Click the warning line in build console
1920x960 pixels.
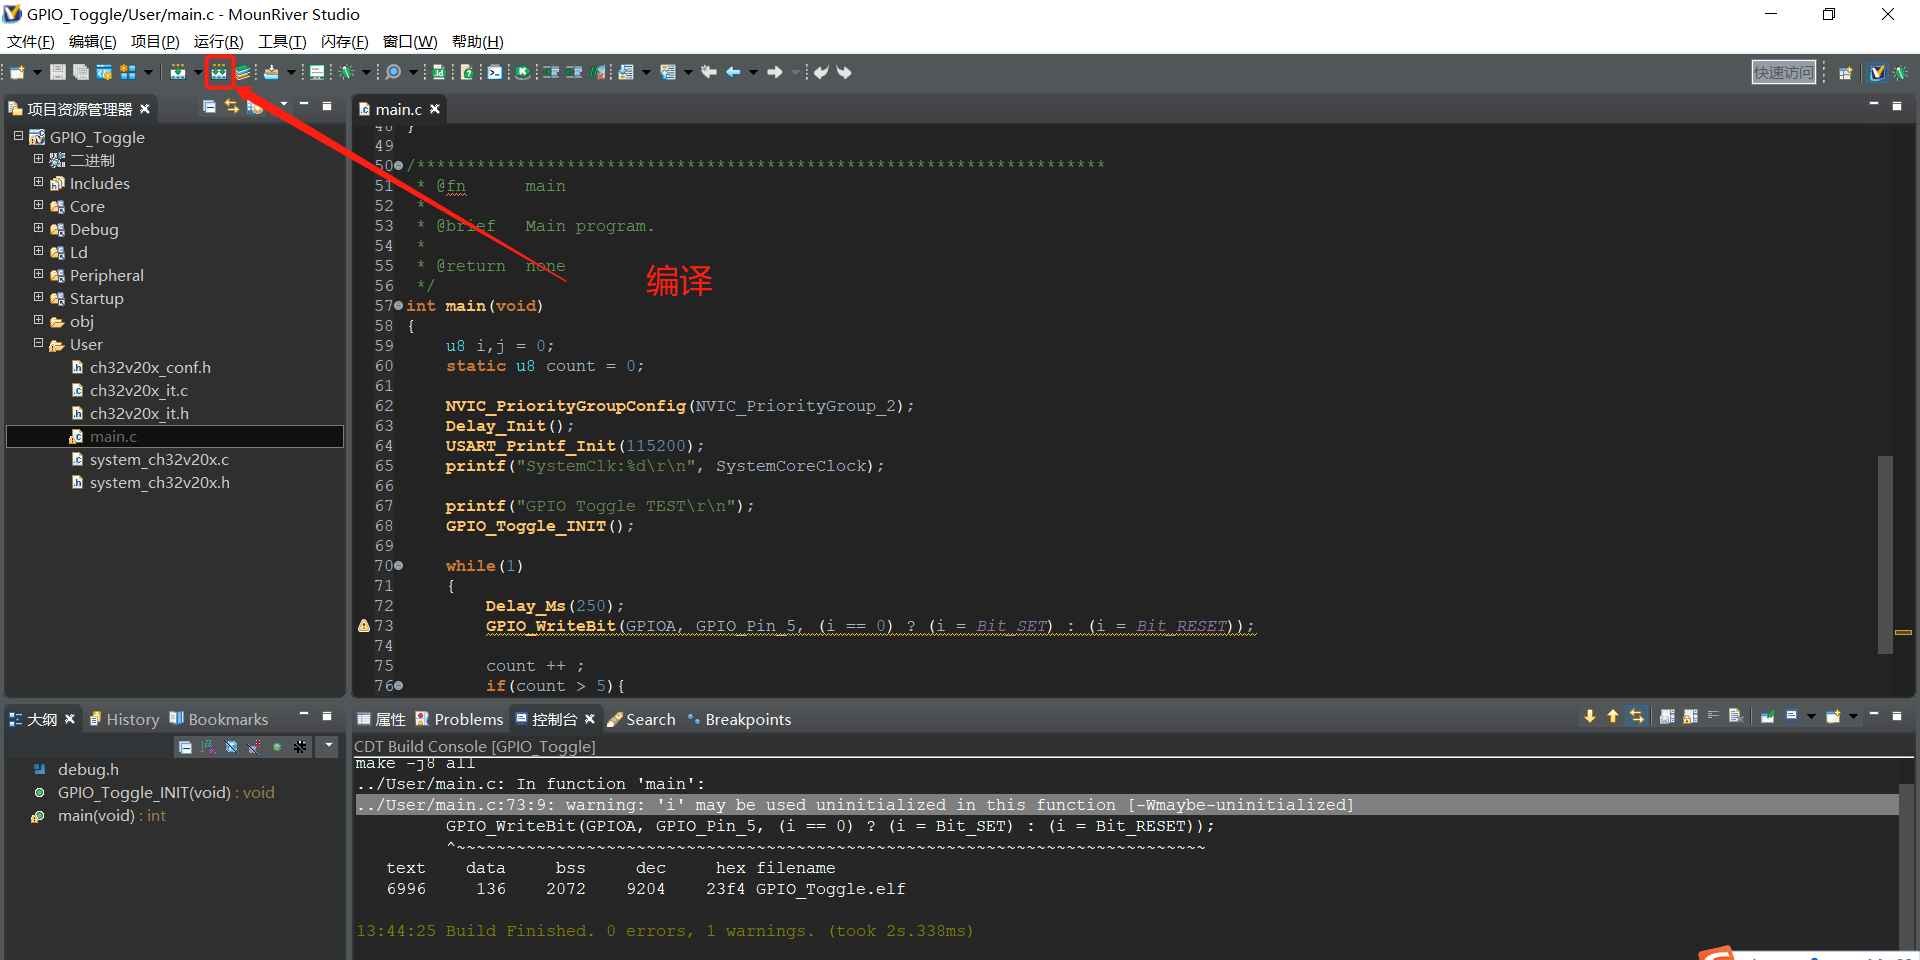pos(1127,805)
